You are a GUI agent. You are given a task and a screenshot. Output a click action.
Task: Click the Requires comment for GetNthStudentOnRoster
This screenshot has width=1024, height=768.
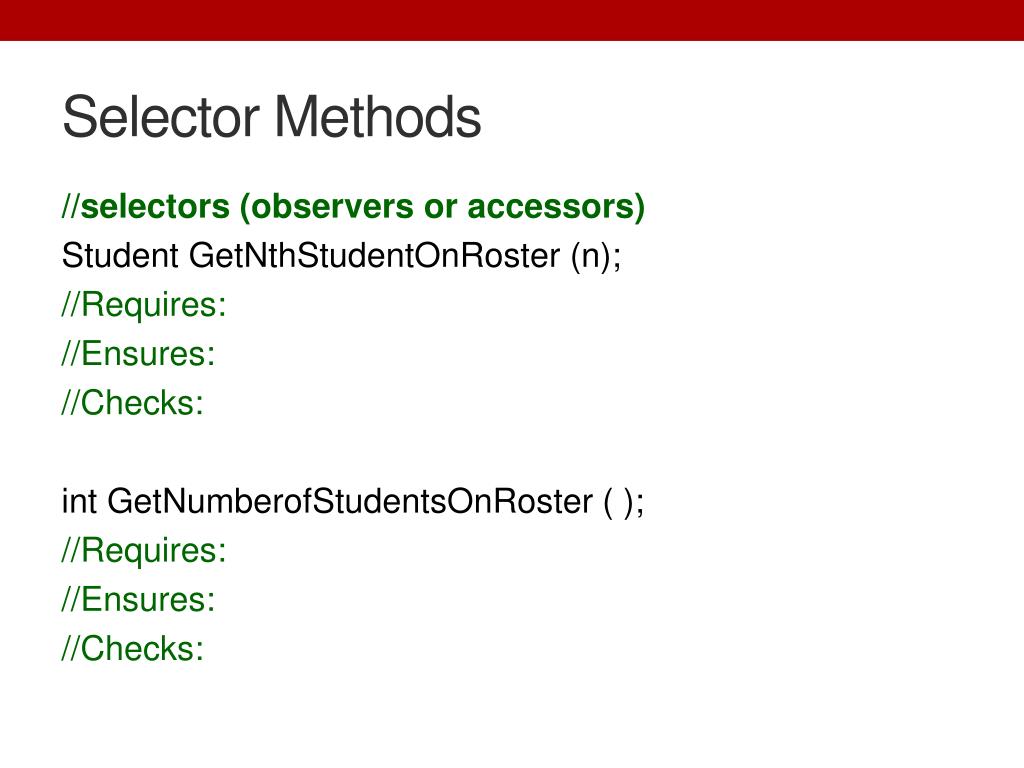click(x=144, y=305)
